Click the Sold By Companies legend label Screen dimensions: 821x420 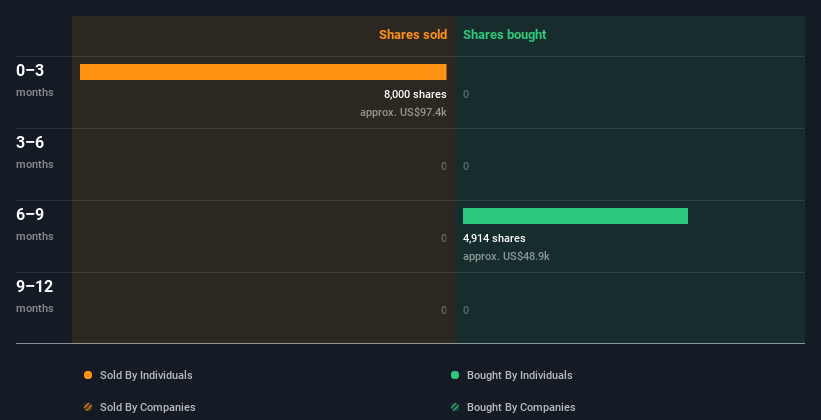click(148, 407)
